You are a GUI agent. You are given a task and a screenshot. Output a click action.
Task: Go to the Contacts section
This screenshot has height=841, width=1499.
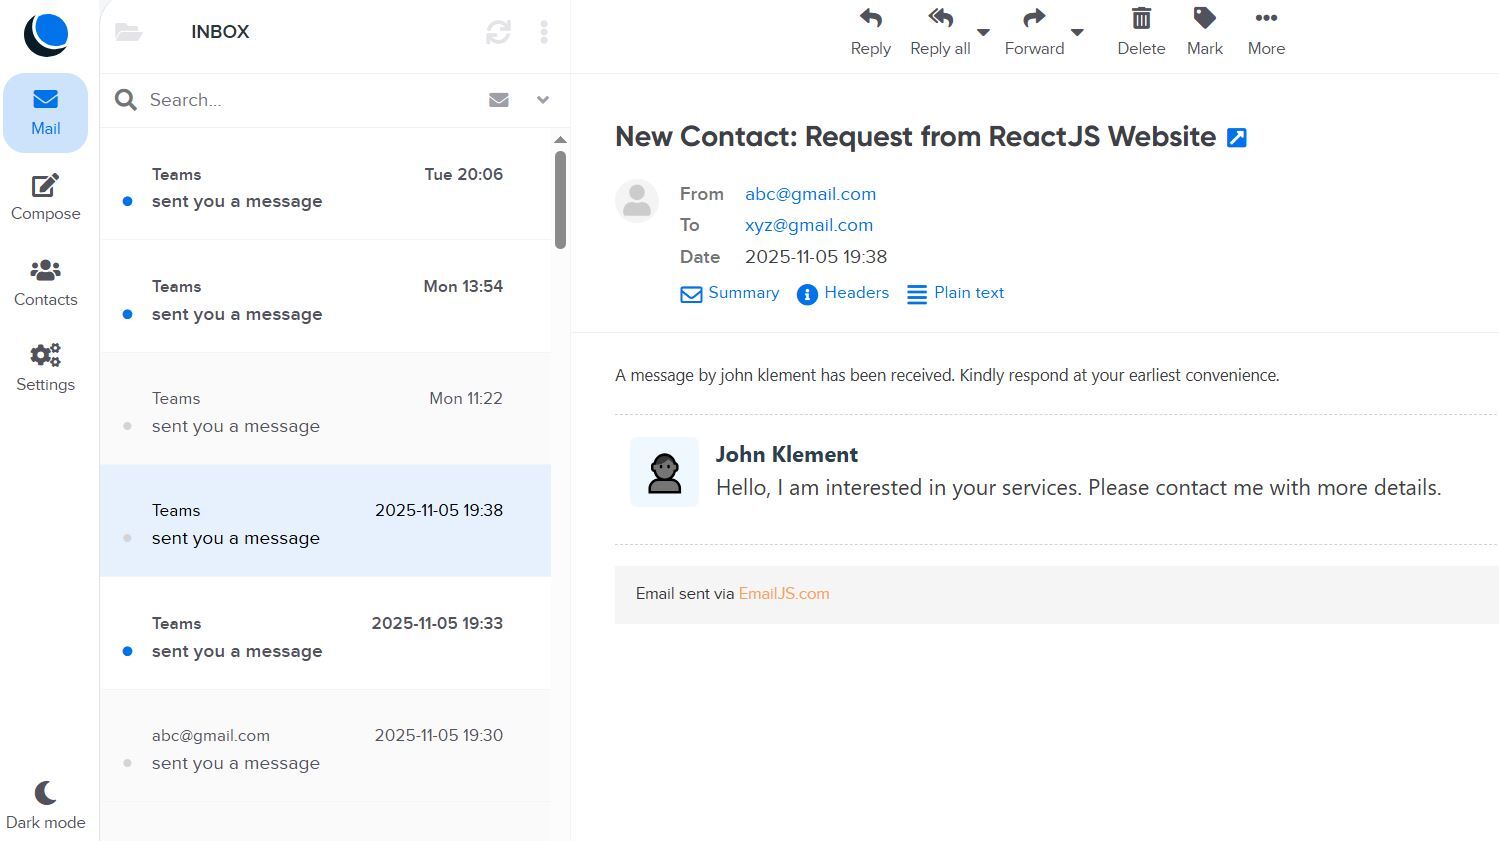click(x=45, y=283)
